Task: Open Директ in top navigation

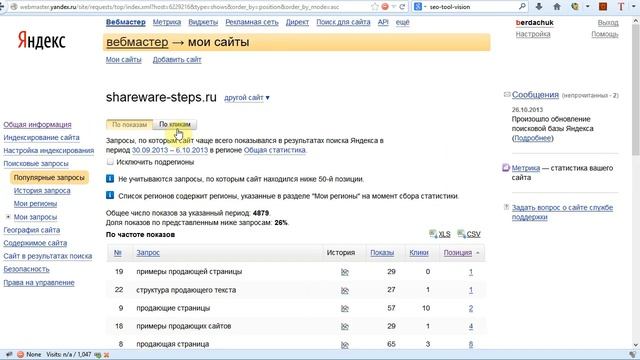Action: (x=297, y=22)
